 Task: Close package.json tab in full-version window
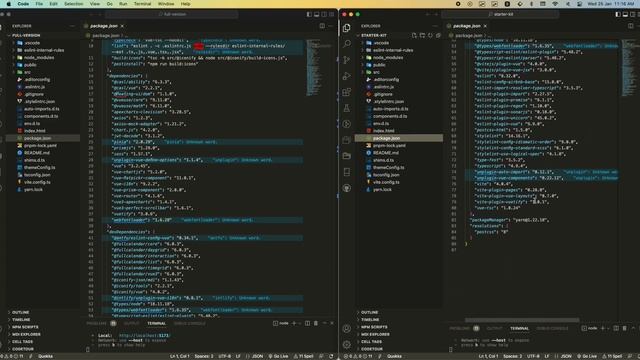[122, 26]
